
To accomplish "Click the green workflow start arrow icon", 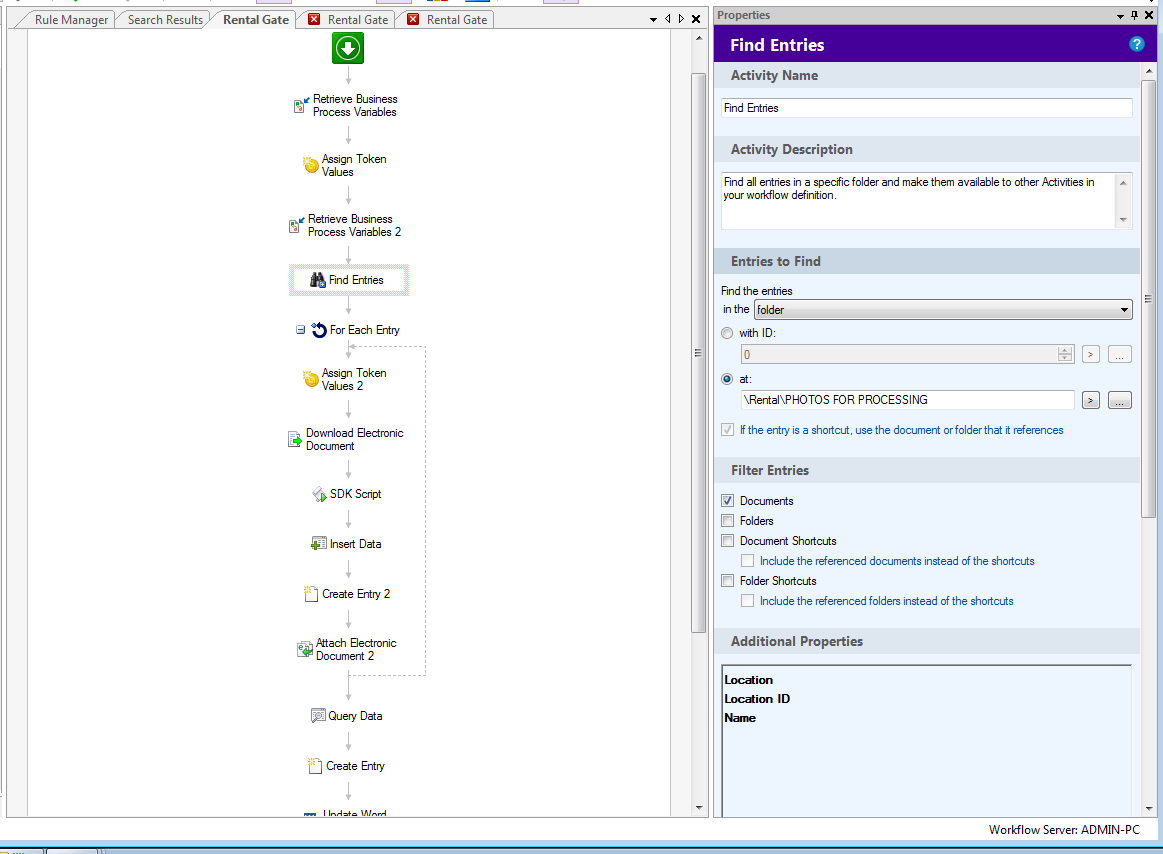I will click(x=348, y=48).
